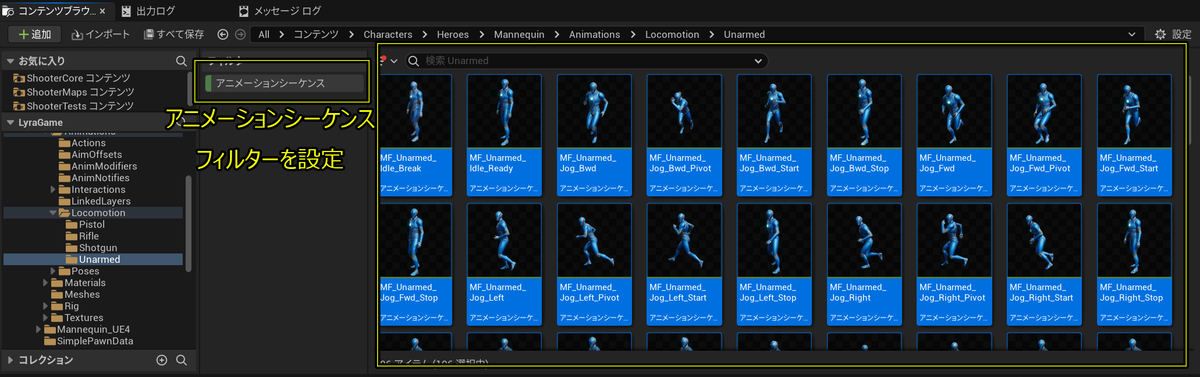Collapse the Locomotion folder arrow
Screen dimensions: 1200x377
pyautogui.click(x=53, y=213)
